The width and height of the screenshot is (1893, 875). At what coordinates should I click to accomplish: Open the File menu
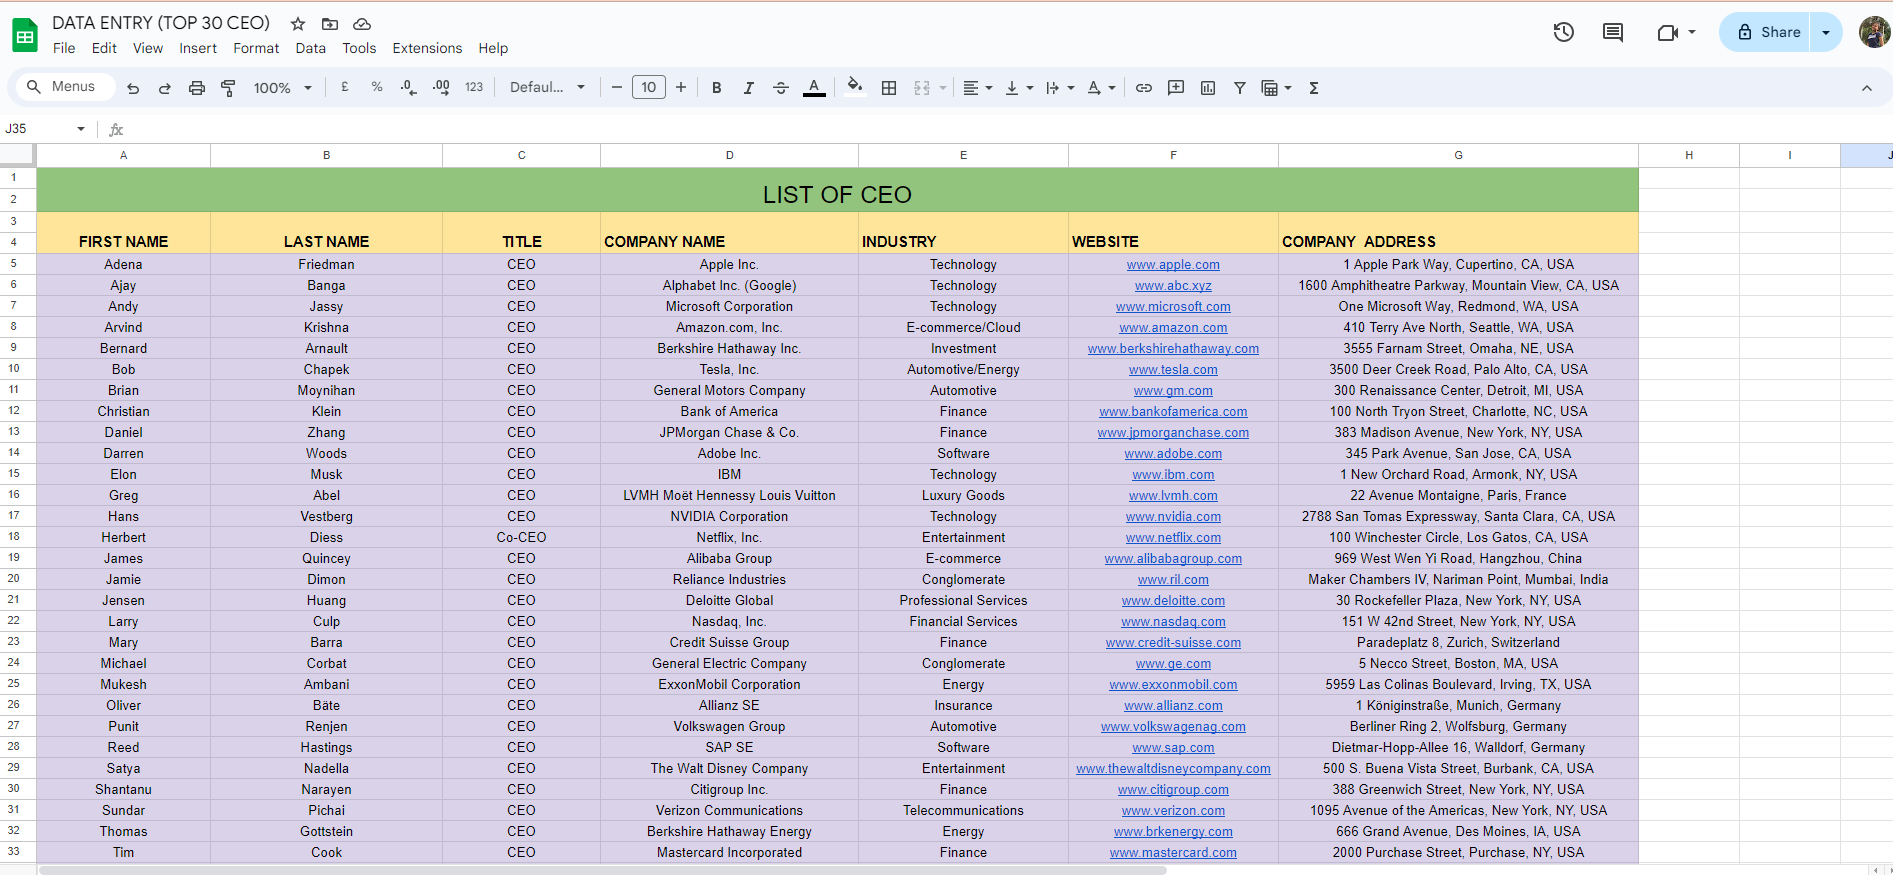point(64,48)
